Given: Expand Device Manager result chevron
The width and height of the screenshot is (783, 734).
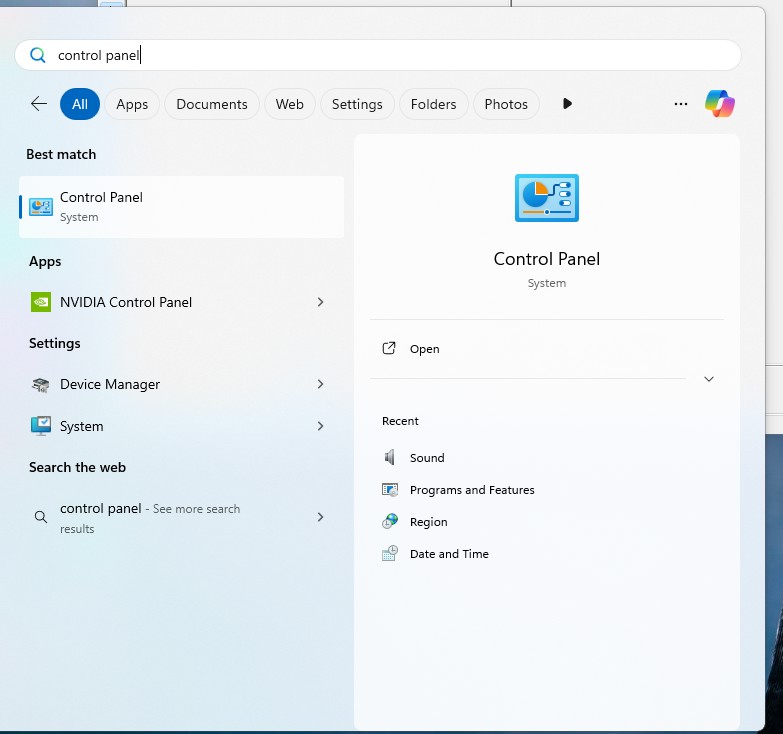Looking at the screenshot, I should (x=321, y=384).
